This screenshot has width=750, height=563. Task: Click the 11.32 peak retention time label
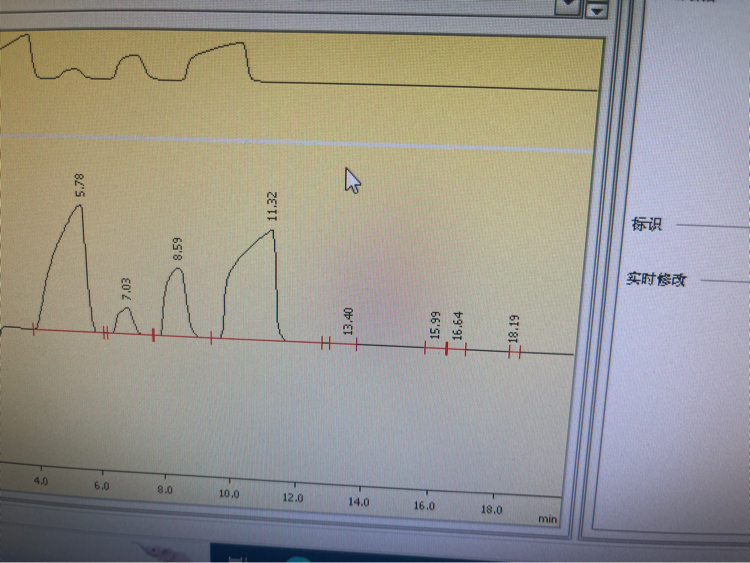click(272, 207)
